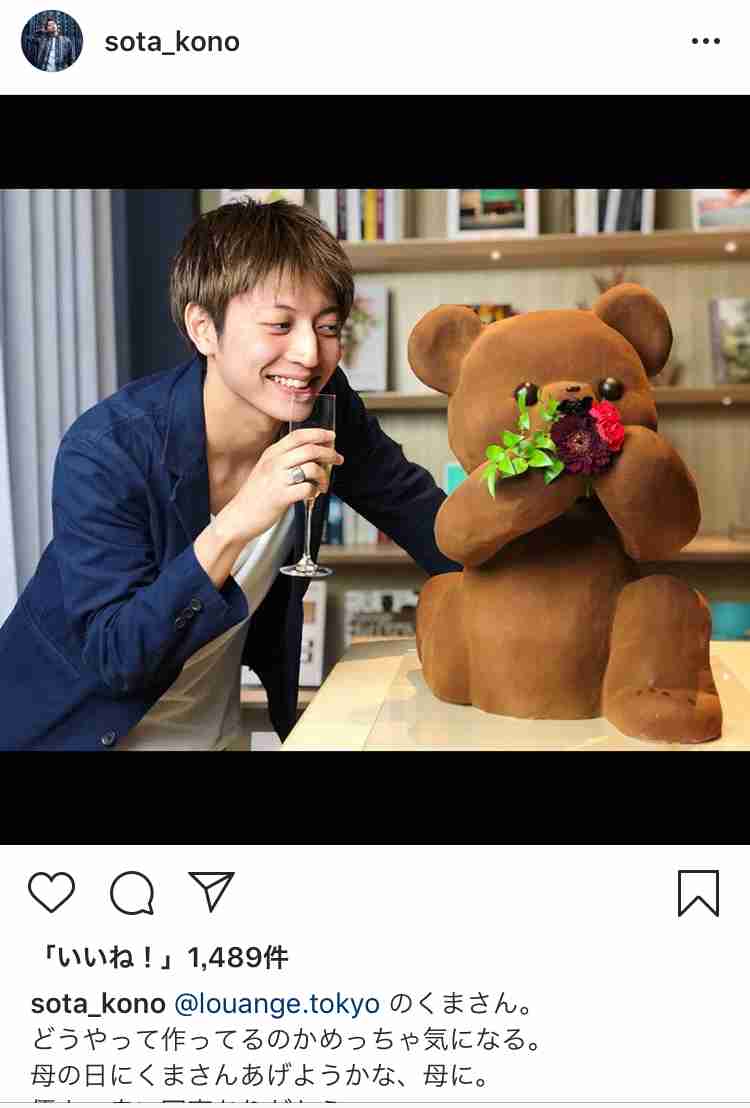This screenshot has height=1108, width=750.
Task: Tap the brown teddy bear in the photo
Action: 566,516
